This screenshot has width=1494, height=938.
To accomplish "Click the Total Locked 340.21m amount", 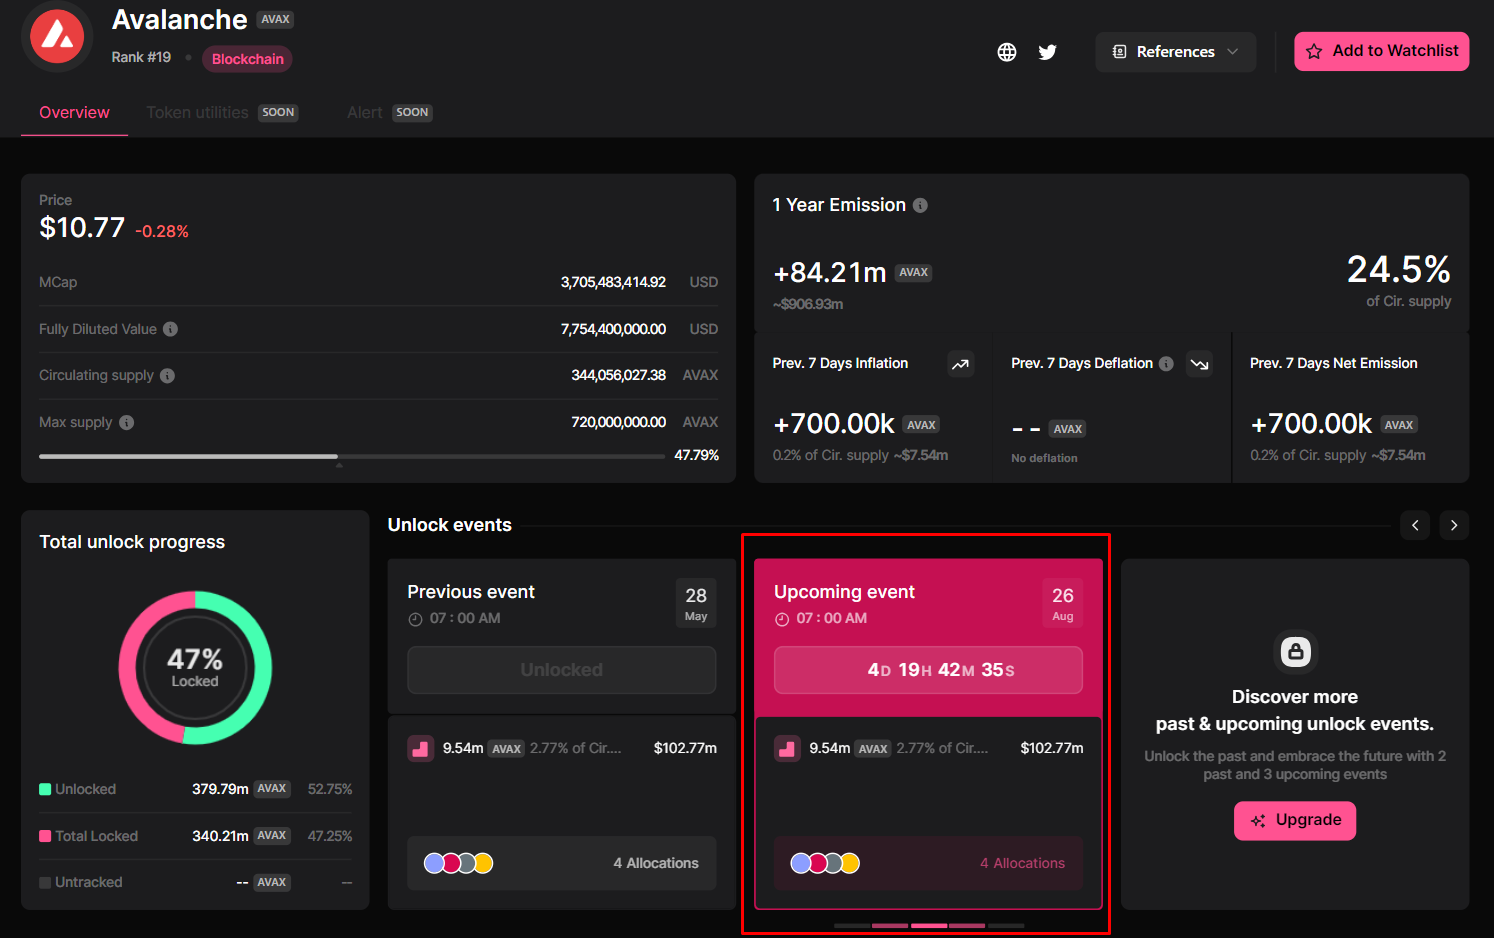I will pyautogui.click(x=220, y=836).
